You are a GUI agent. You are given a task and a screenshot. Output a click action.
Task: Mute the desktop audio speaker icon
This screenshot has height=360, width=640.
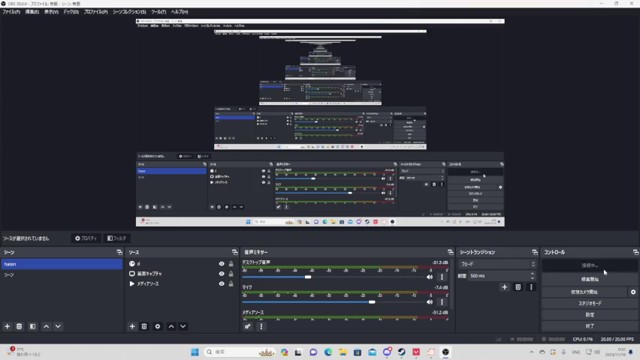point(429,277)
